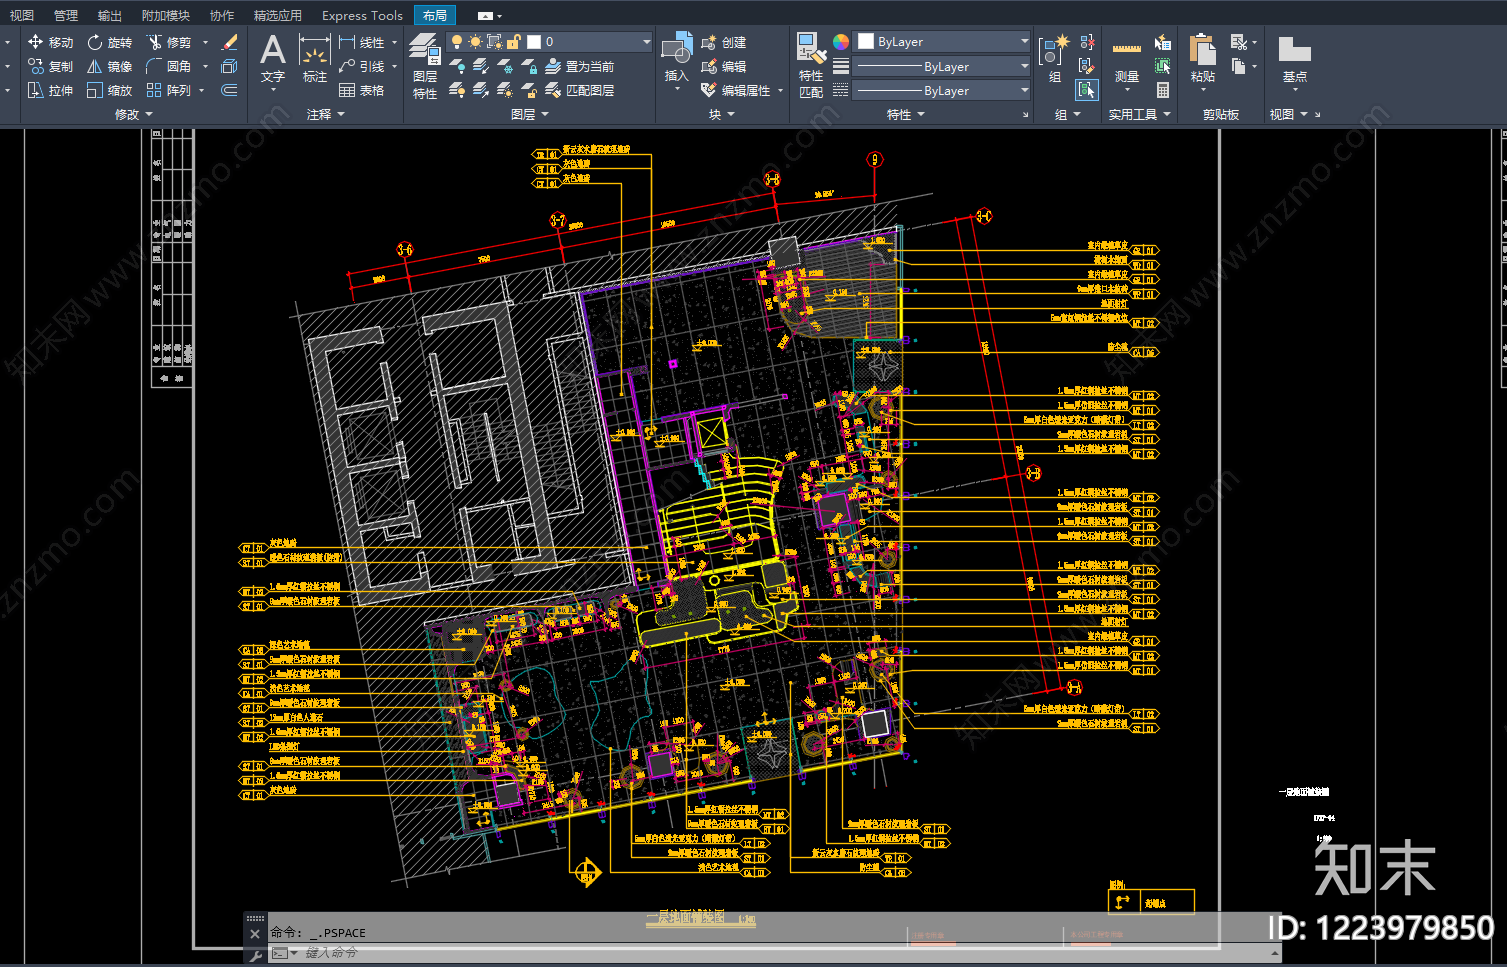Click Match Layer (匹配图层) button
Viewport: 1507px width, 967px height.
(x=580, y=90)
